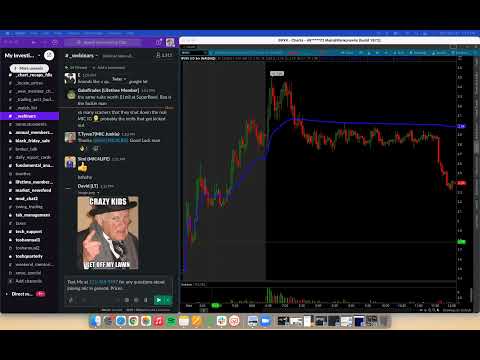Click the Slack search field
Screen dimensions: 480x360
104,42
